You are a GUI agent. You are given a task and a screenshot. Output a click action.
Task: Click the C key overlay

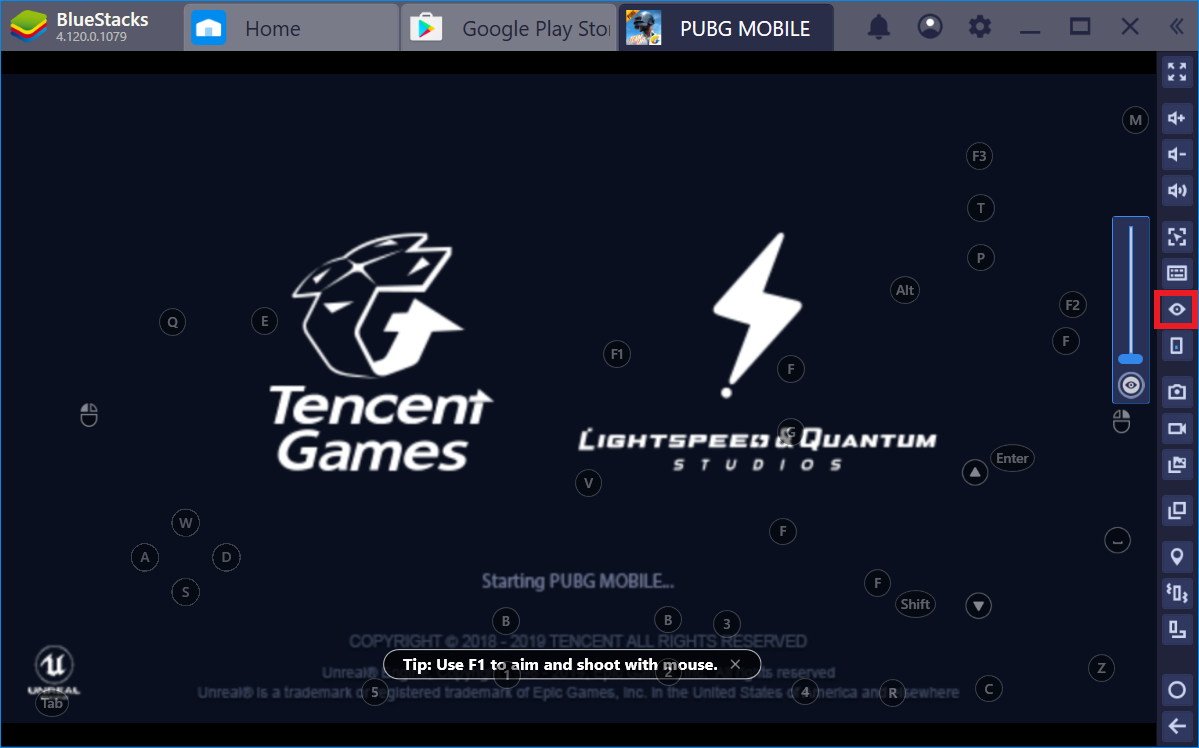coord(988,689)
